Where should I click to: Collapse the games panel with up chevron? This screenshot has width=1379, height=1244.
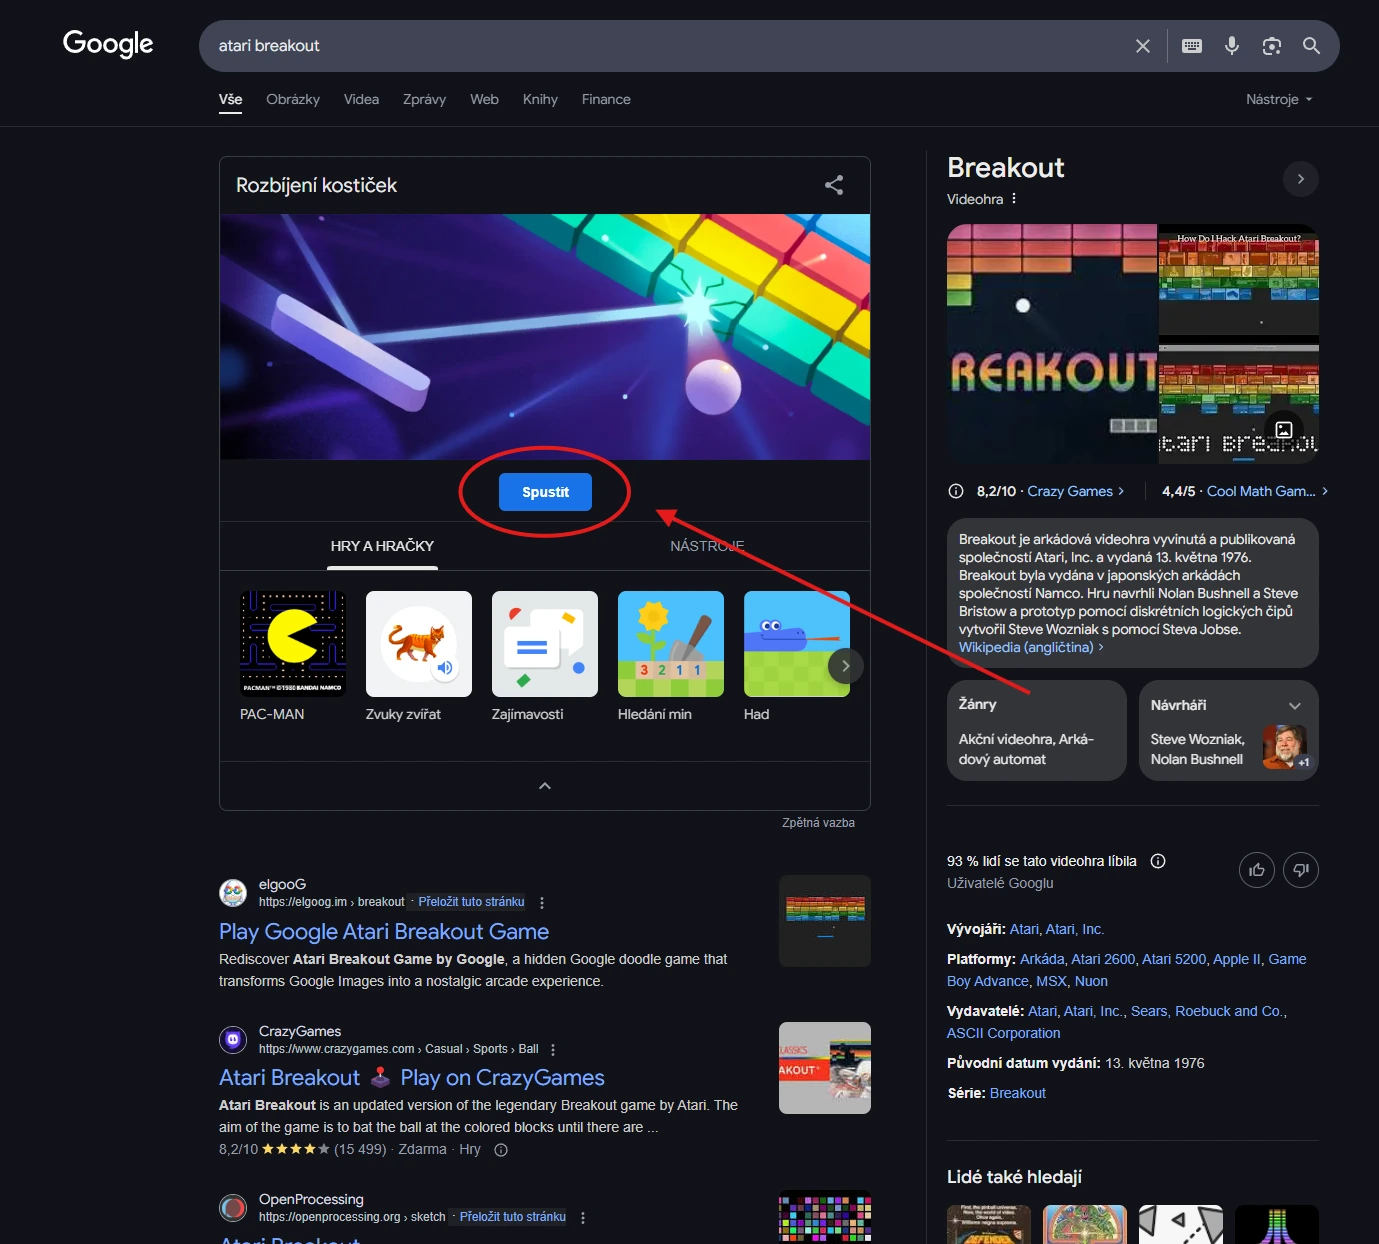click(x=545, y=786)
